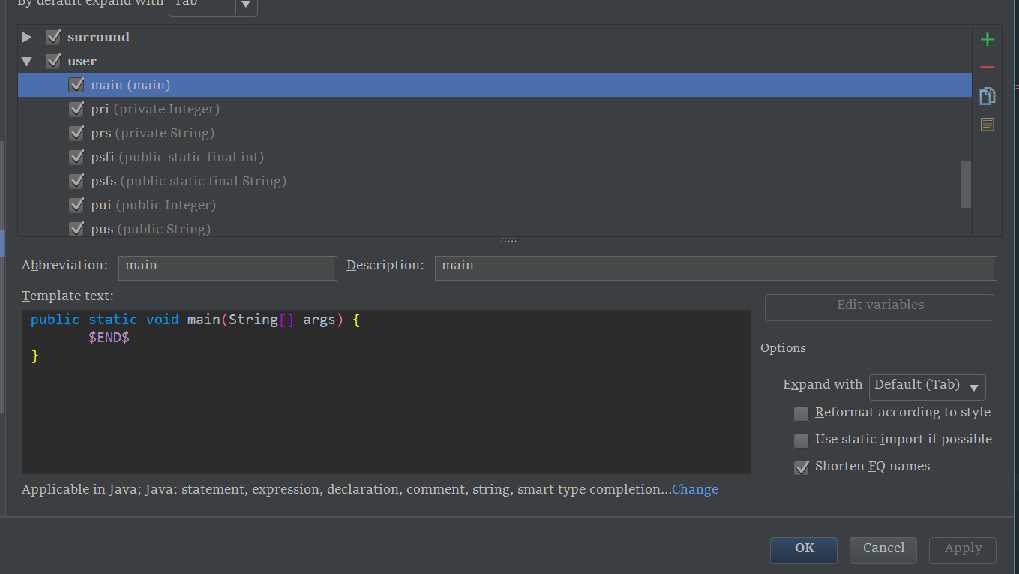Screen dimensions: 1019x574
Task: Click the template list vertical scrollbar
Action: coord(966,184)
